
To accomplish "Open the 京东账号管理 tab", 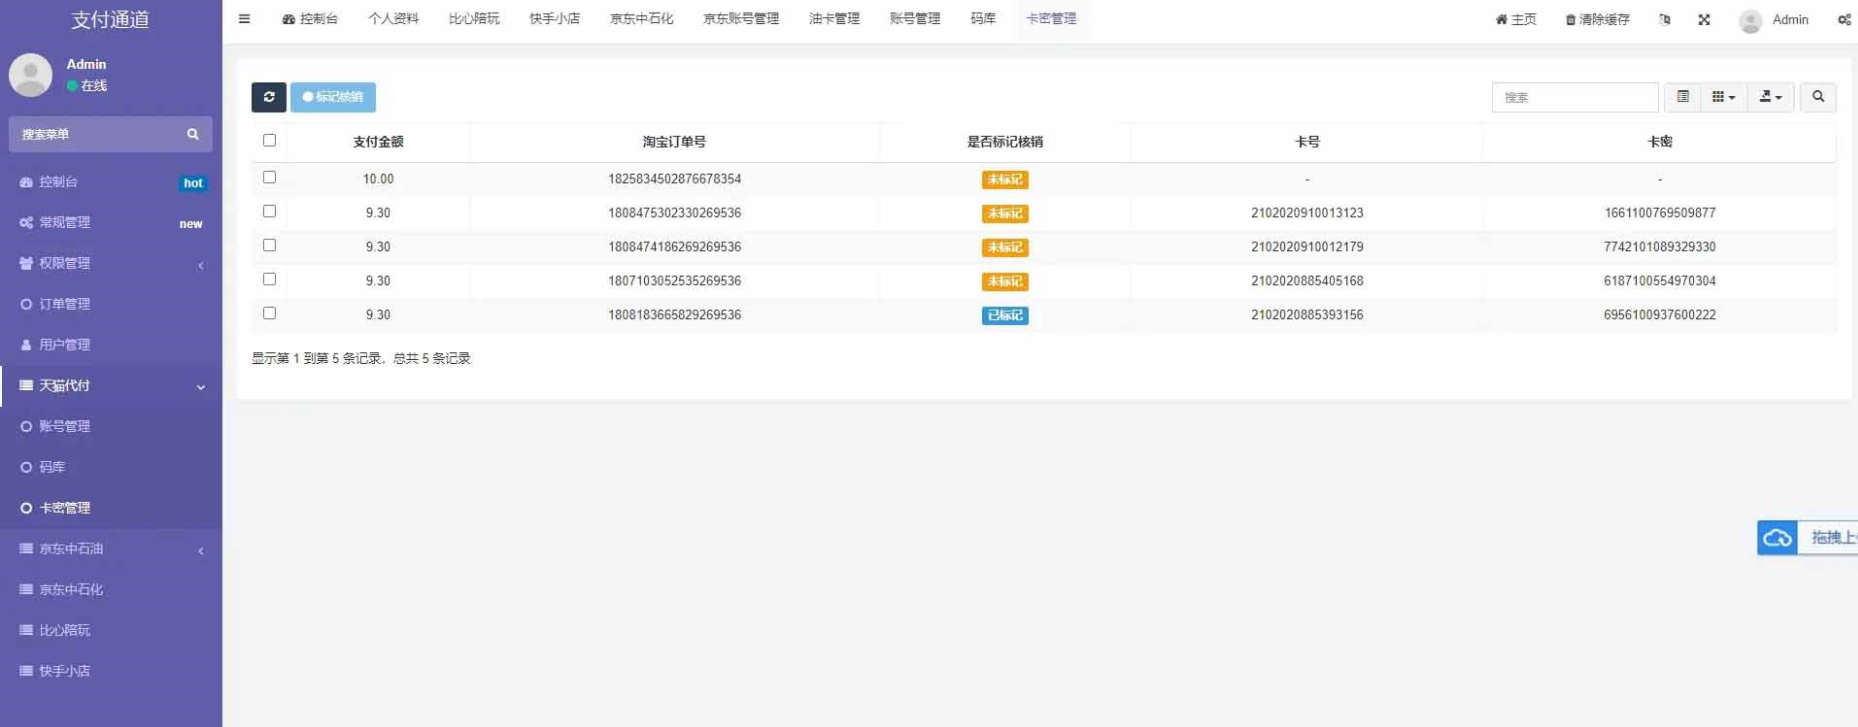I will pos(740,19).
